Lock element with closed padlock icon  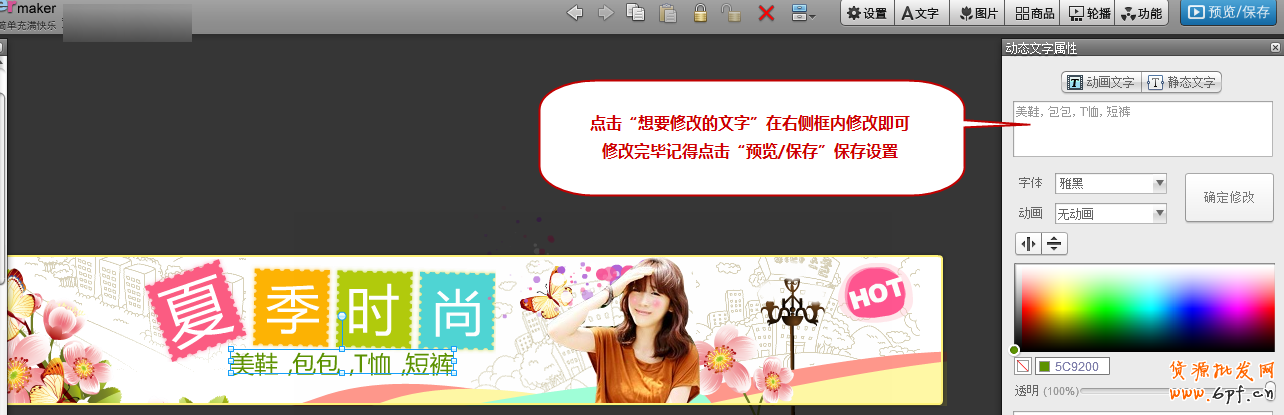pos(700,13)
